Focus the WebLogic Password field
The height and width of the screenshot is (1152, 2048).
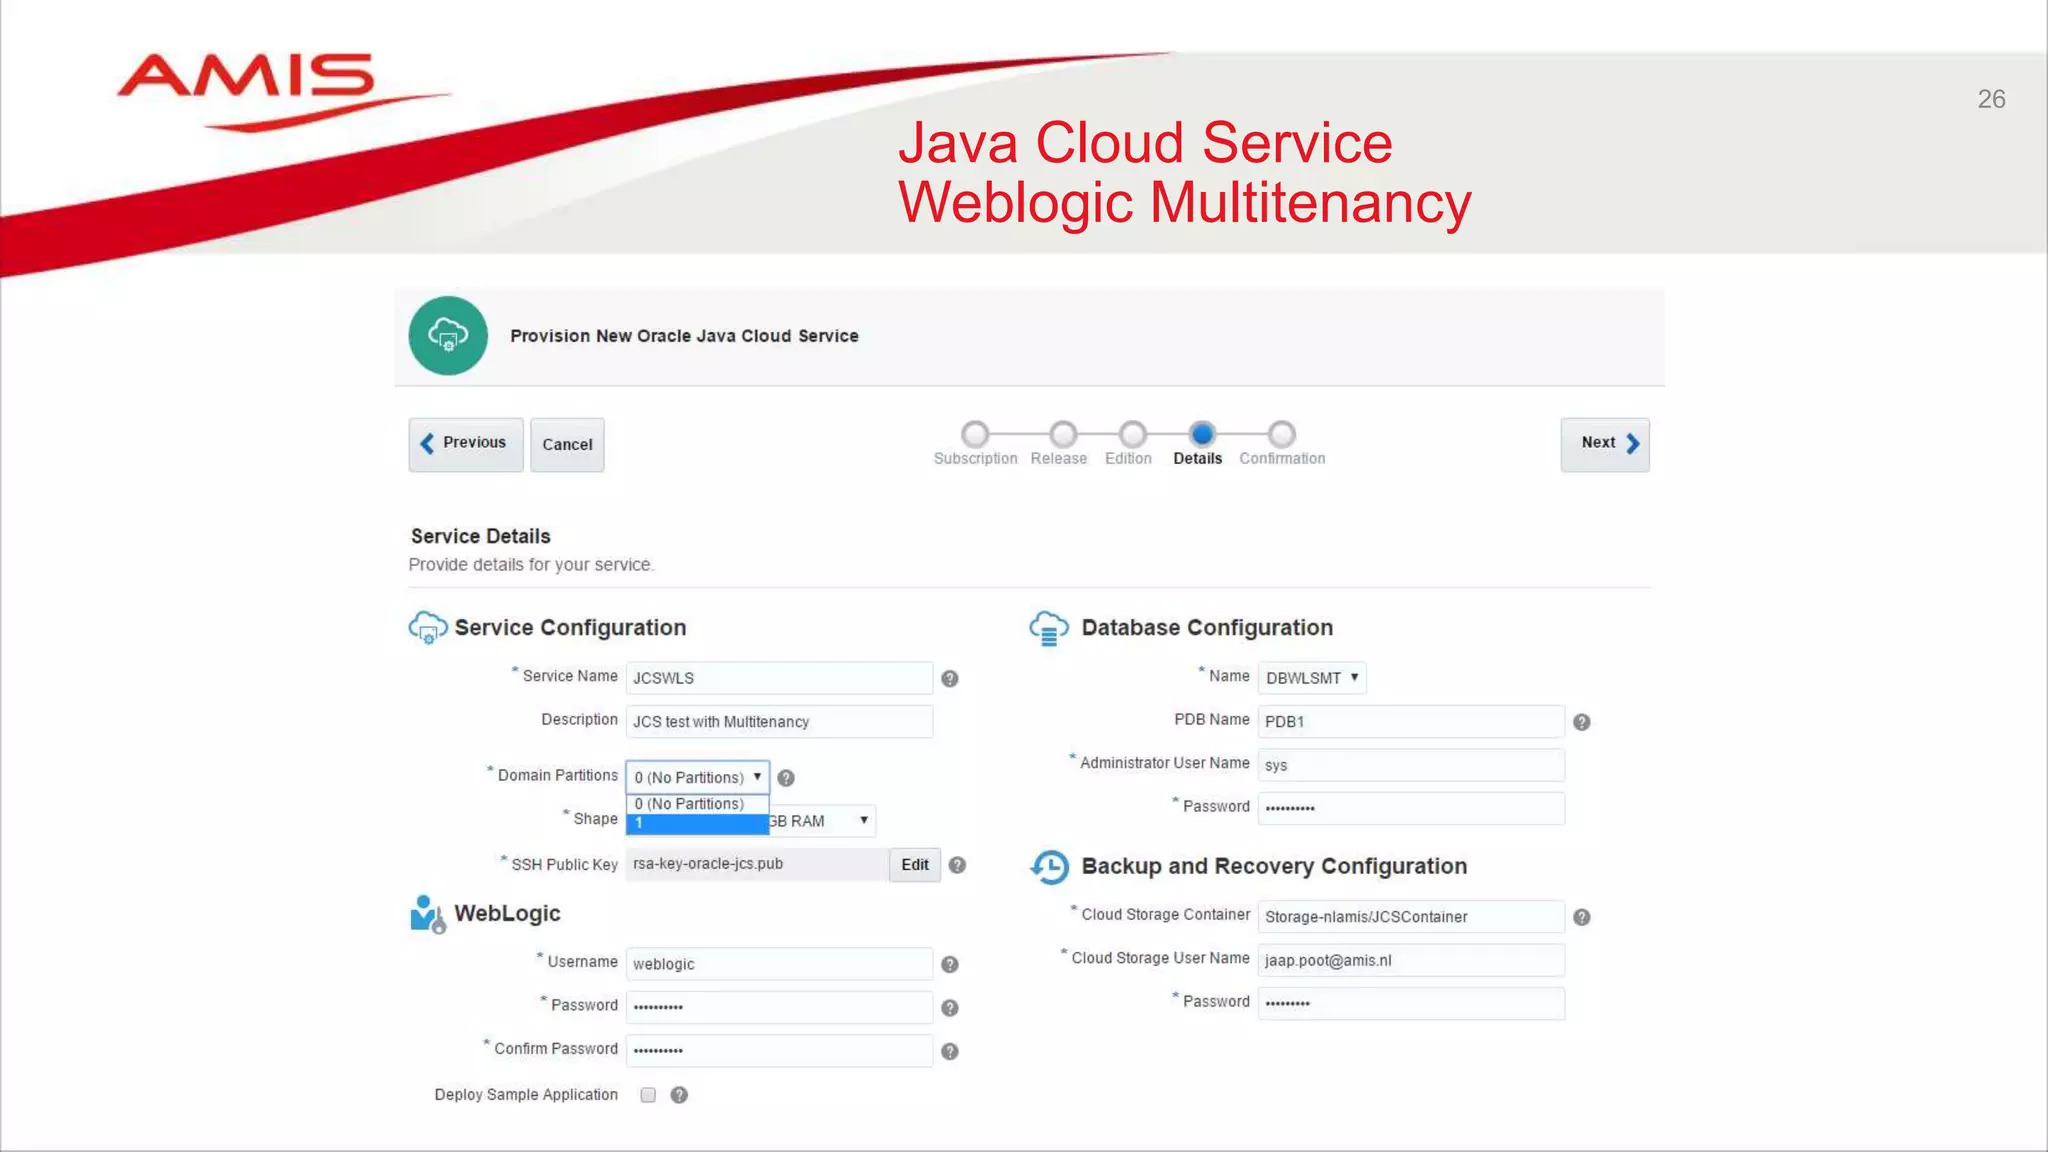(x=779, y=1007)
